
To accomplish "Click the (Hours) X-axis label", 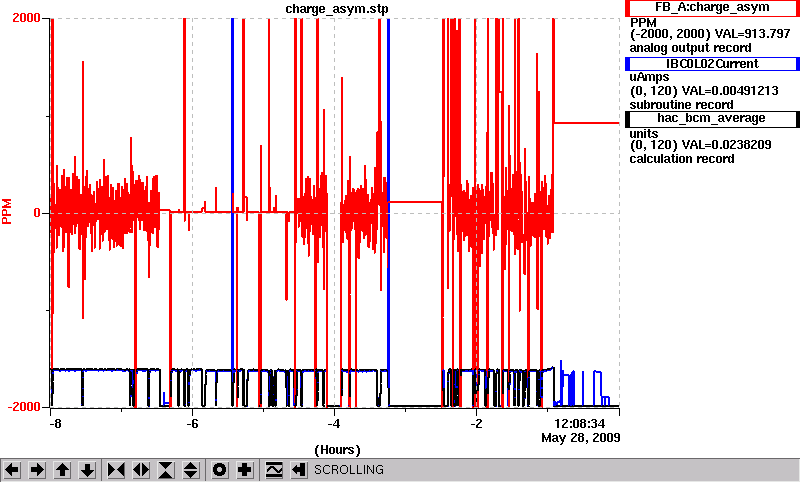I will coord(337,450).
